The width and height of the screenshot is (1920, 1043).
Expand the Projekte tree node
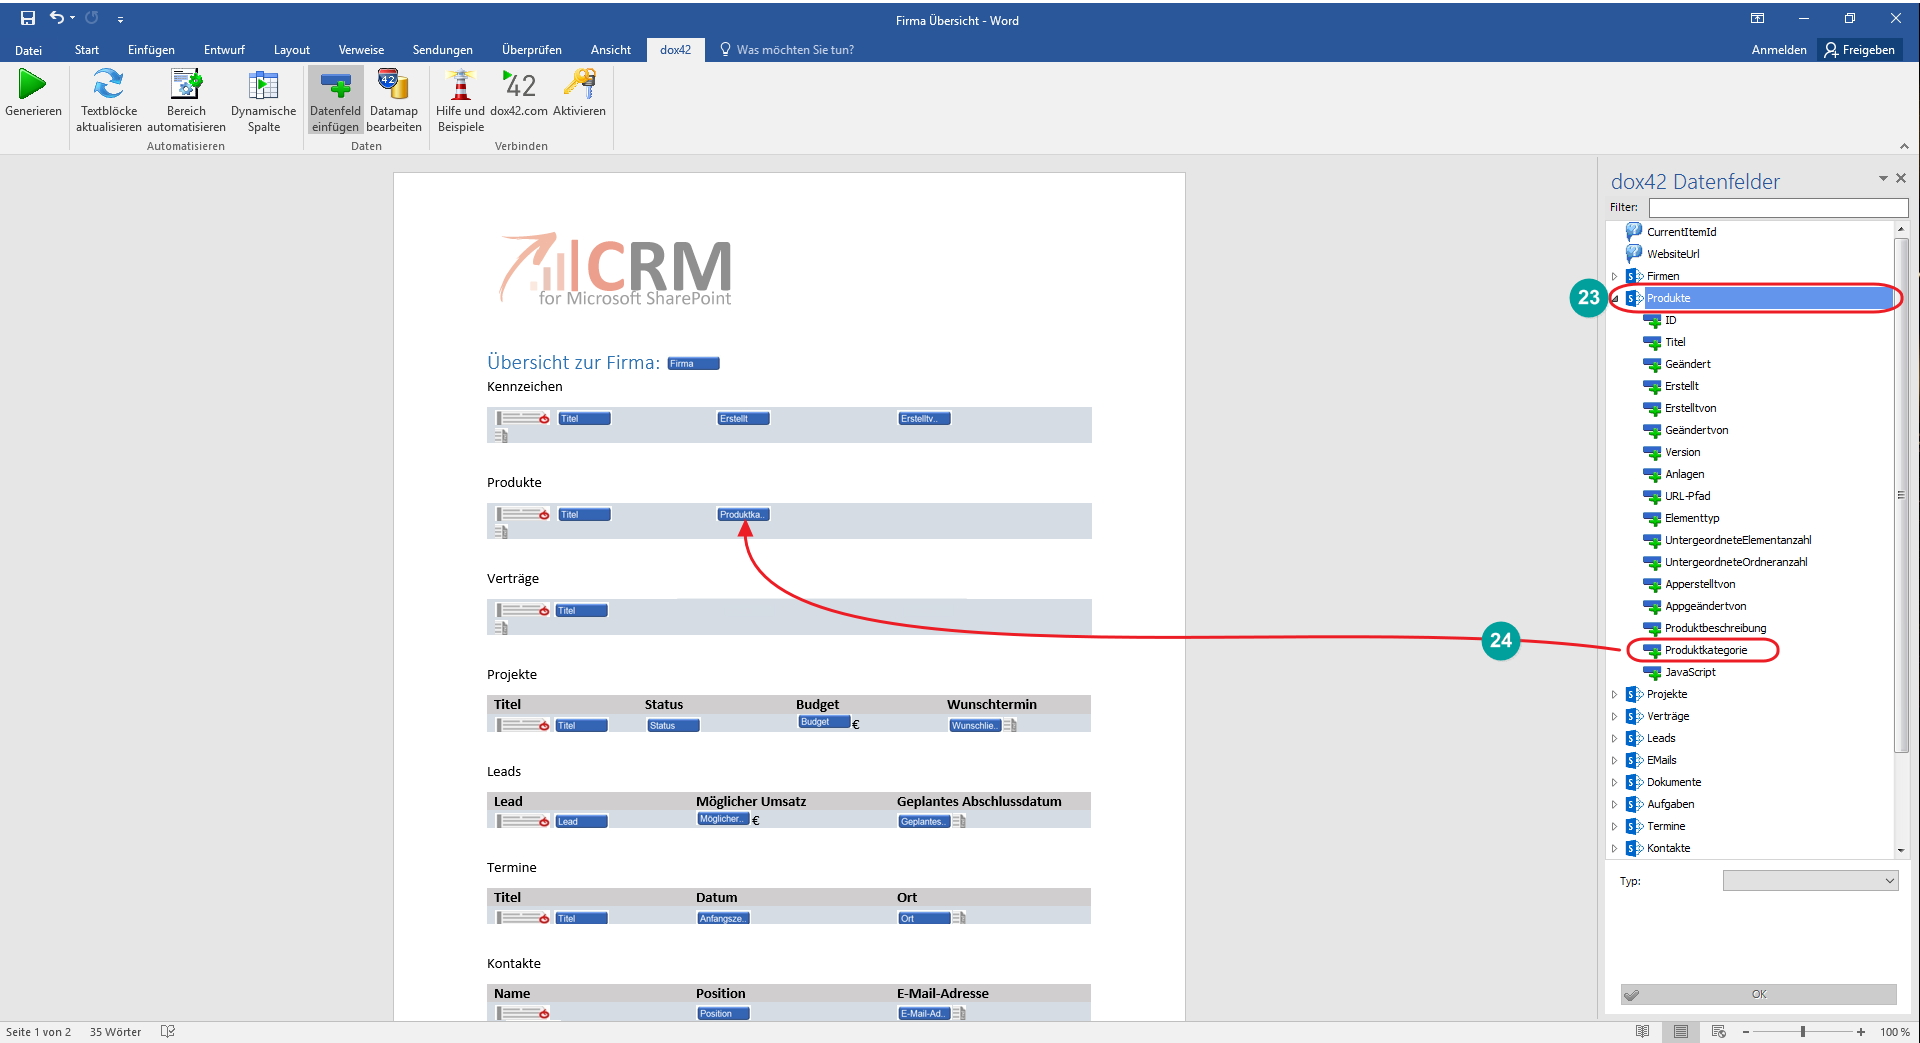pos(1614,695)
